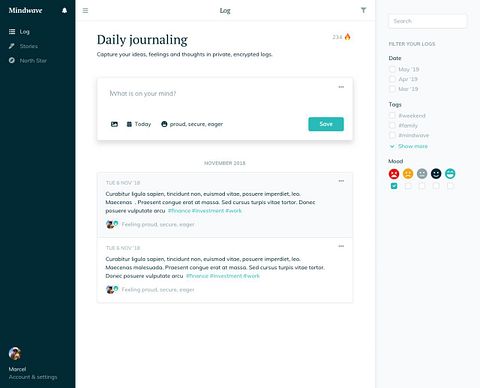
Task: Click the add image icon in composer
Action: coord(114,124)
